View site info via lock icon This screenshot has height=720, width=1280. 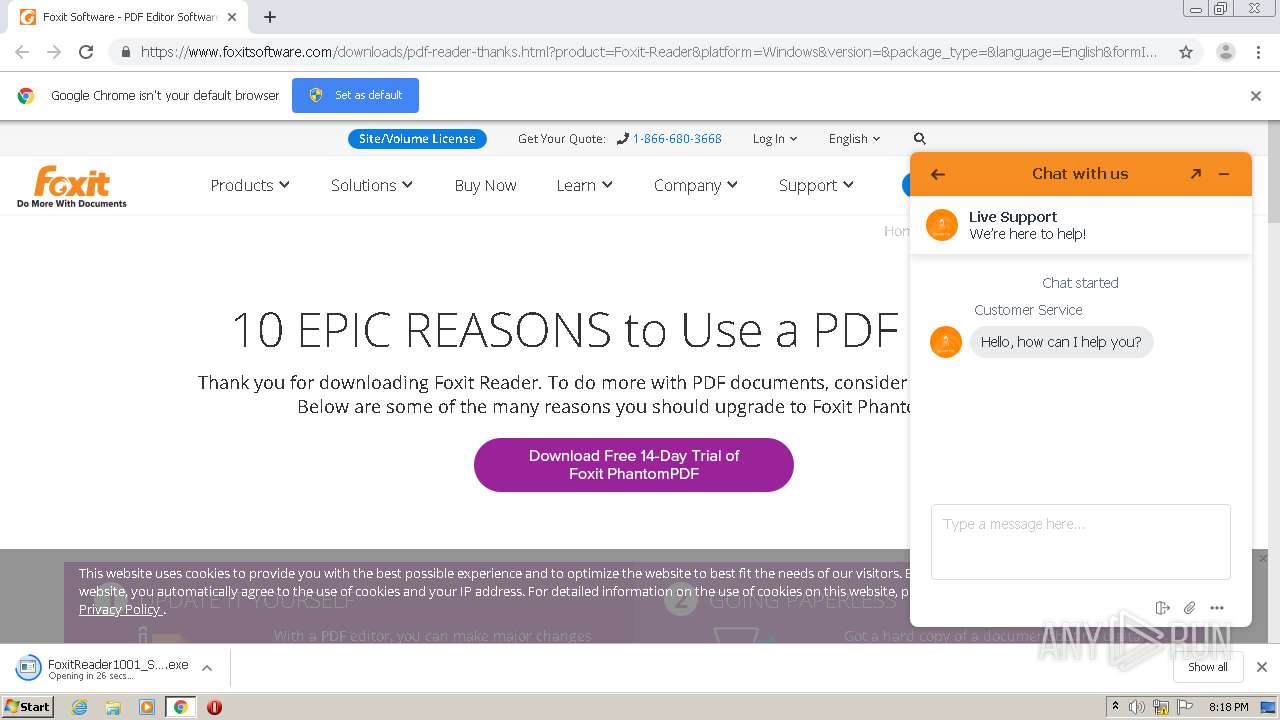[x=125, y=52]
